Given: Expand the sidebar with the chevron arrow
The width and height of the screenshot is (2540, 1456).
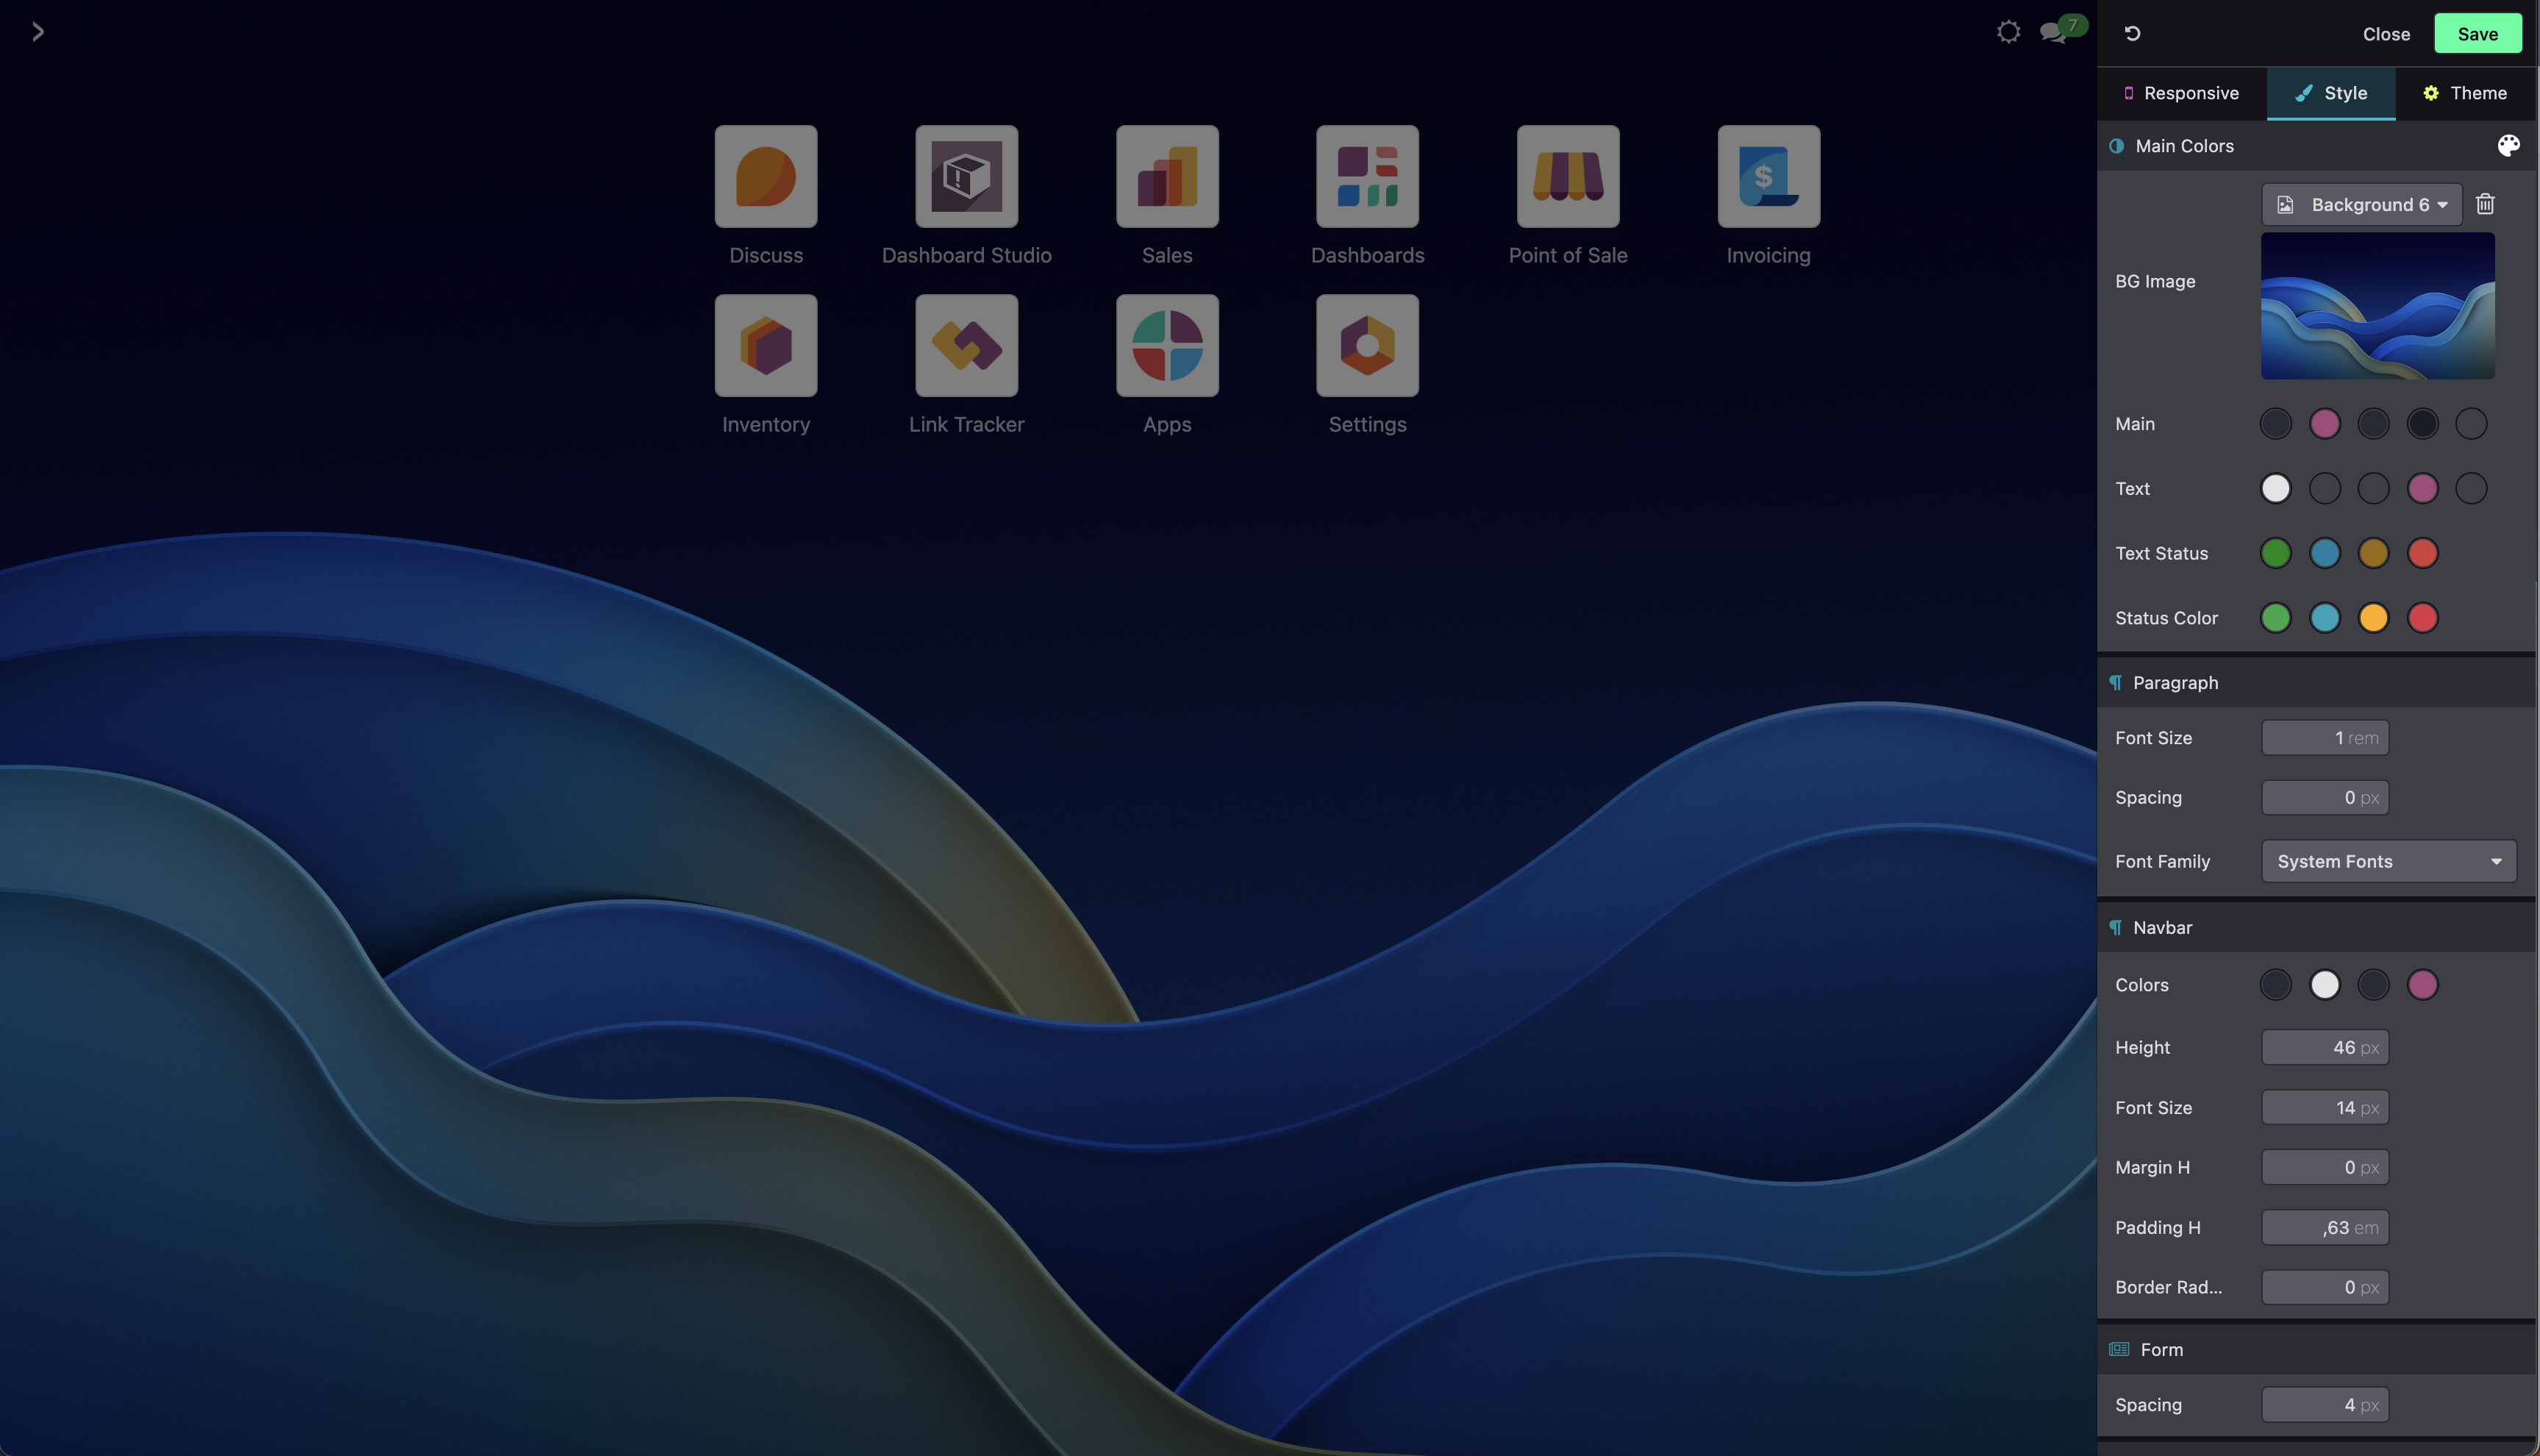Looking at the screenshot, I should [38, 31].
